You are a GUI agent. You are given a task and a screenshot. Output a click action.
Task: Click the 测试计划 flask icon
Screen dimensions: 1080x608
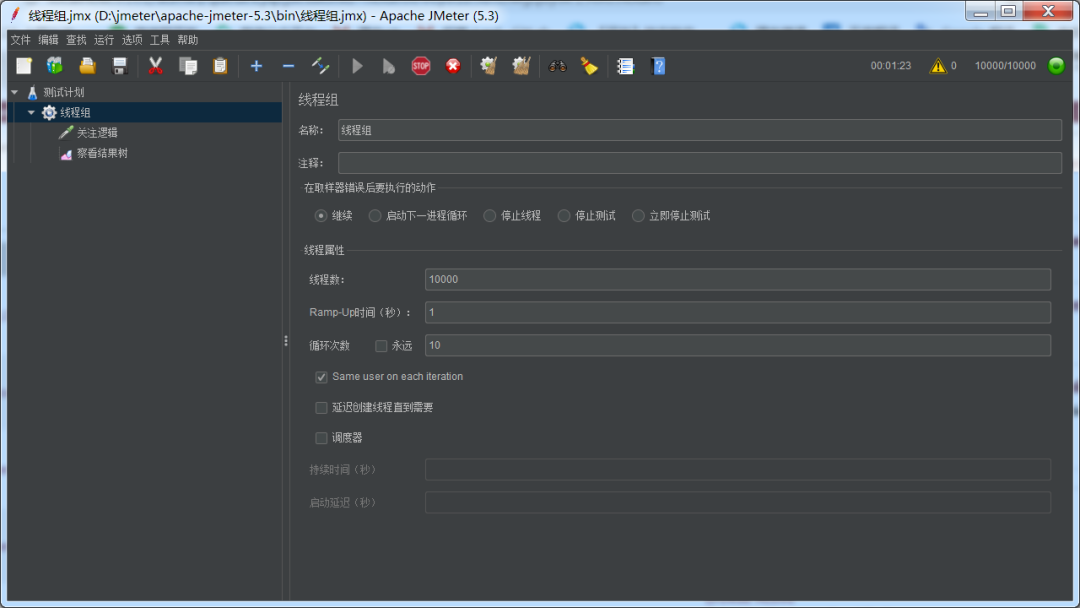tap(32, 92)
